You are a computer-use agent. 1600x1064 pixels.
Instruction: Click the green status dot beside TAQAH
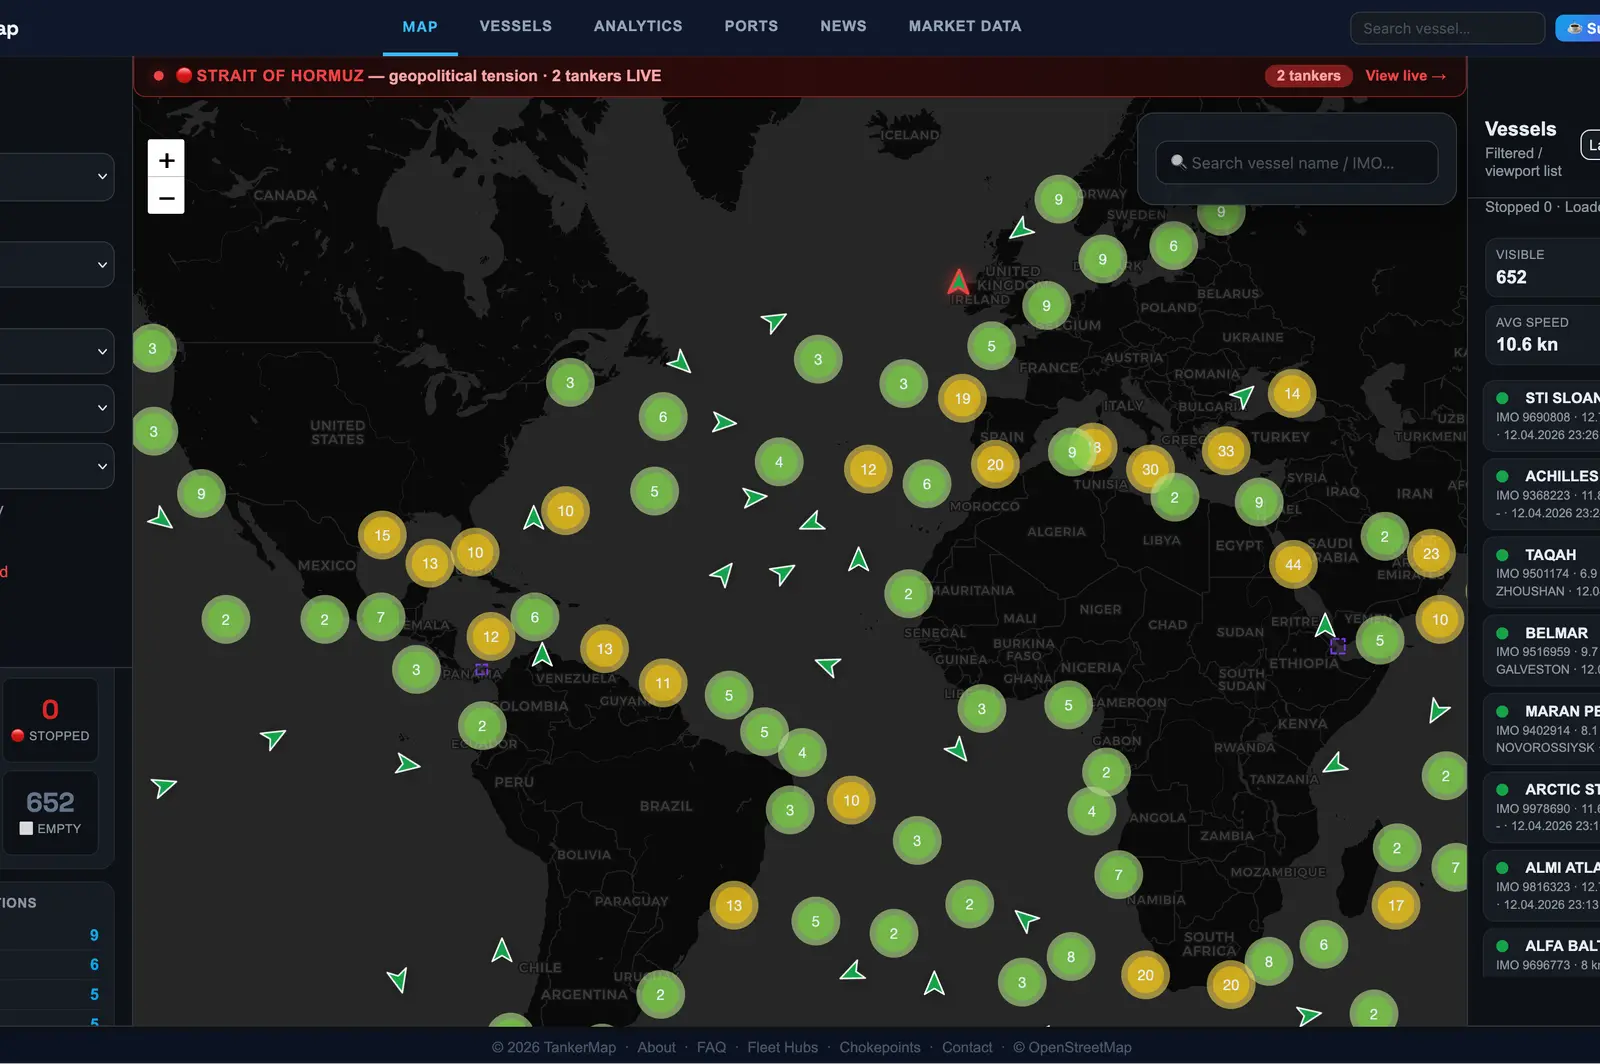coord(1502,555)
